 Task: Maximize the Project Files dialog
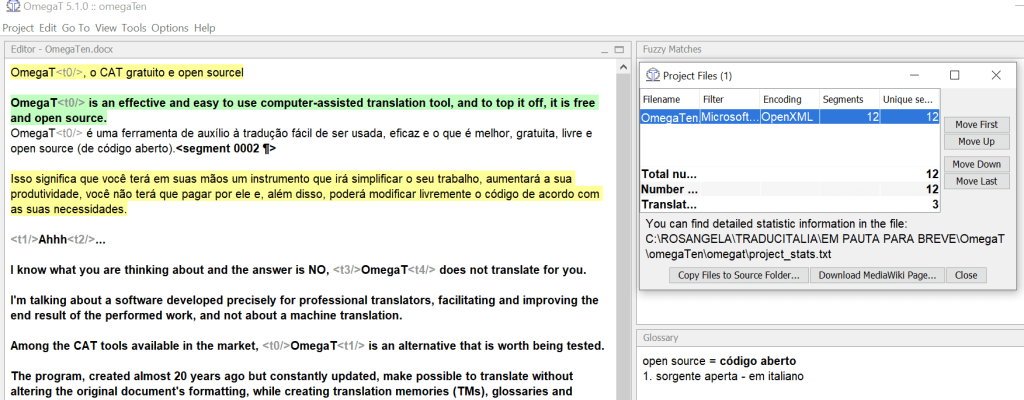coord(954,76)
